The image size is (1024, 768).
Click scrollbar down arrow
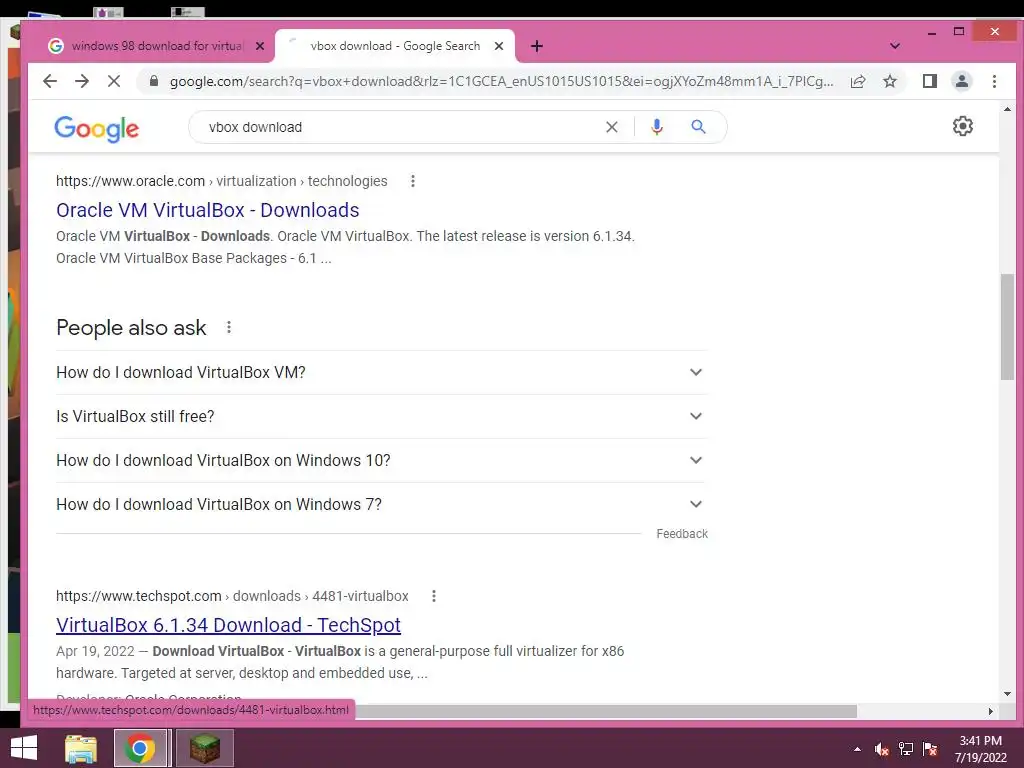[1007, 694]
